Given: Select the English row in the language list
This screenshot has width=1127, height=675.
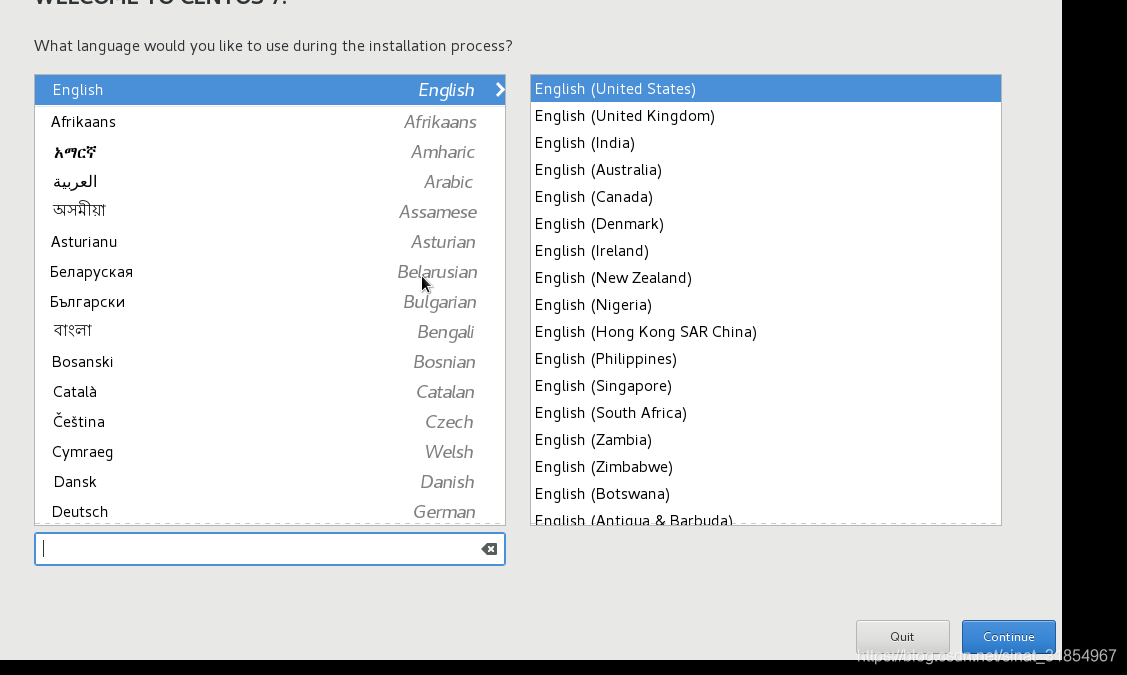Looking at the screenshot, I should coord(270,90).
